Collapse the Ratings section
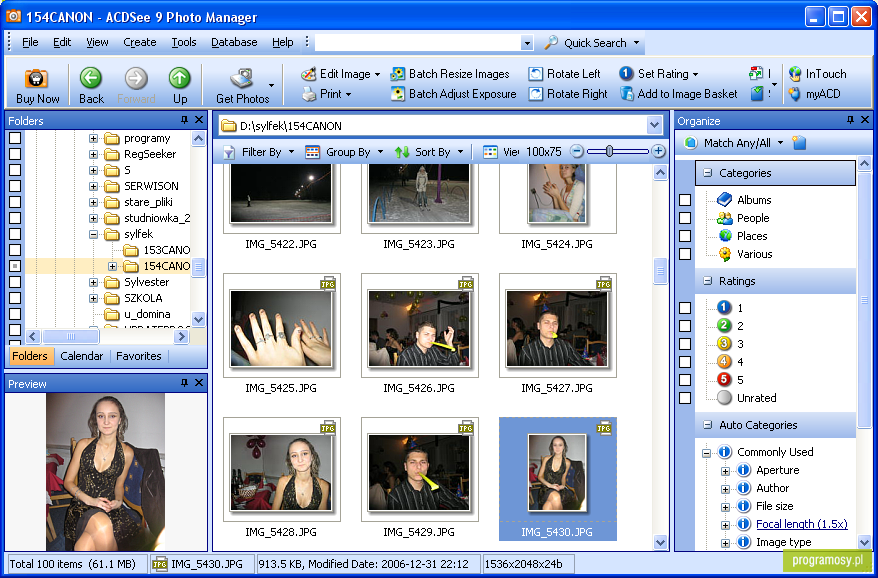 coord(708,281)
